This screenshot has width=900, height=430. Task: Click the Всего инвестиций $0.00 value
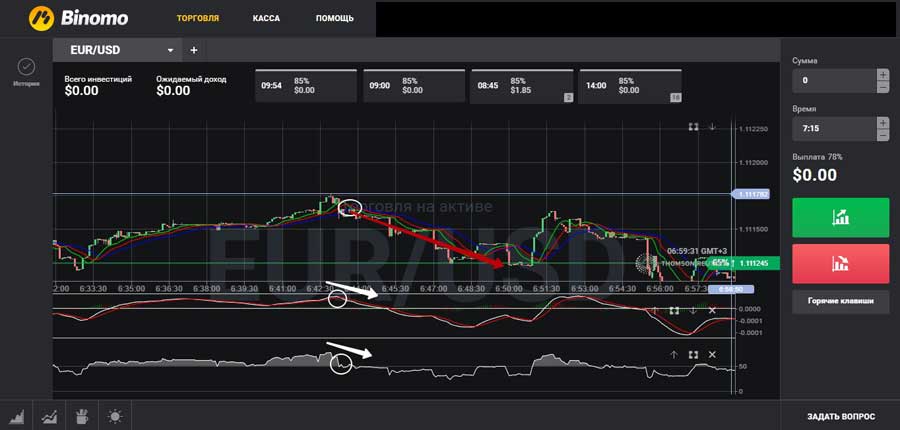(x=81, y=91)
